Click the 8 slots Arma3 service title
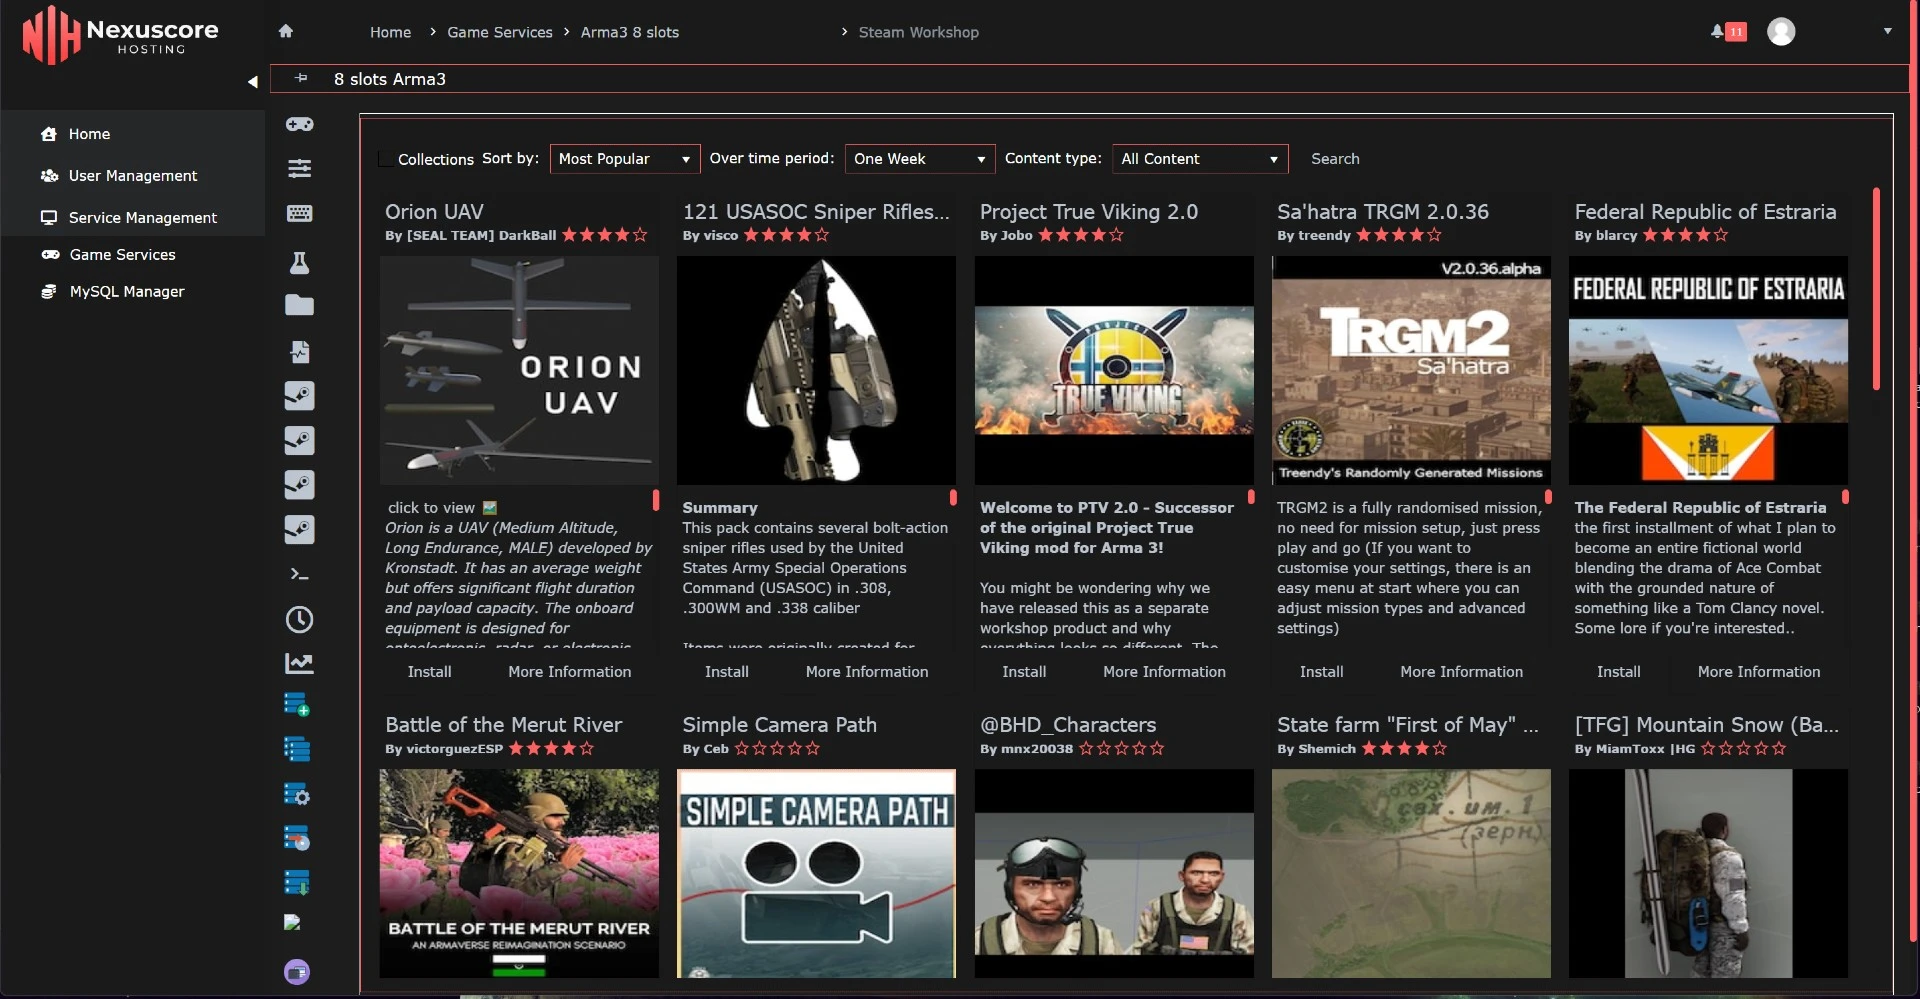Screen dimensions: 1920x999 point(390,79)
